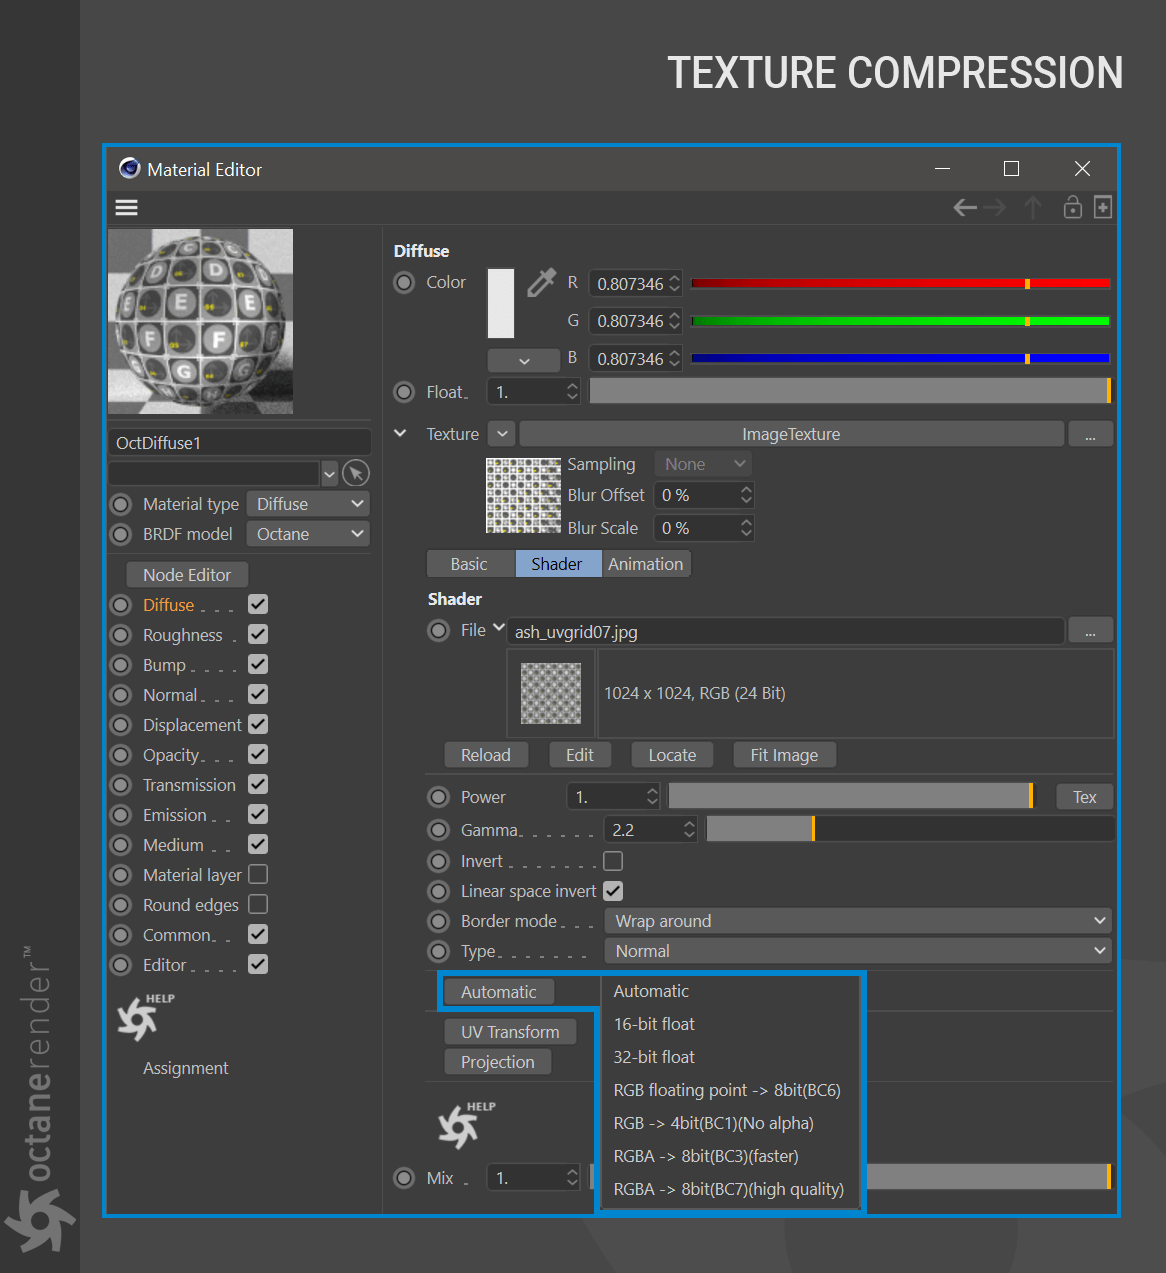Click the Node Editor button
The image size is (1166, 1273).
tap(187, 575)
